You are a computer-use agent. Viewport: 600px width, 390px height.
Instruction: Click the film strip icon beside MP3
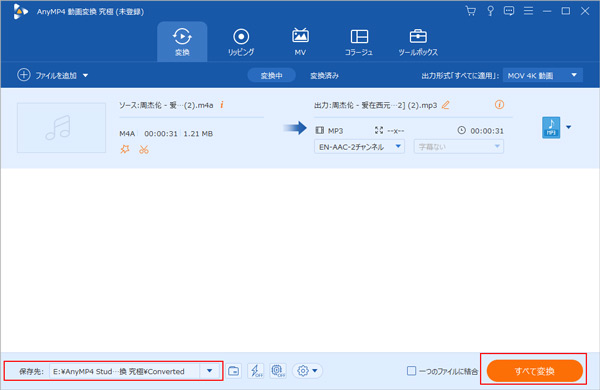pos(320,131)
